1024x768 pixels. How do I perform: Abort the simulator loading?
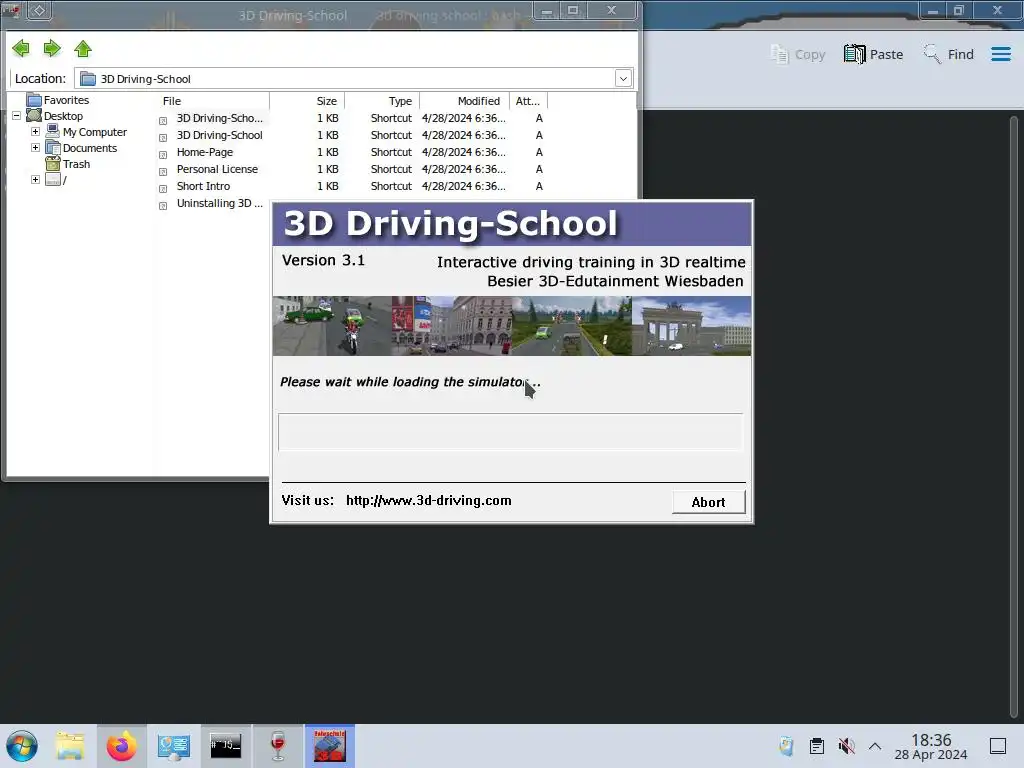(x=708, y=502)
